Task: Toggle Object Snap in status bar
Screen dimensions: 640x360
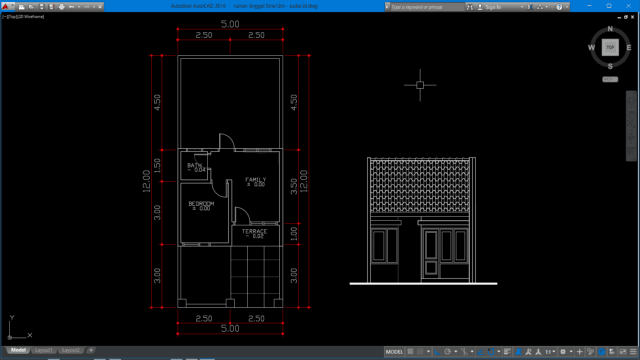Action: tap(491, 352)
